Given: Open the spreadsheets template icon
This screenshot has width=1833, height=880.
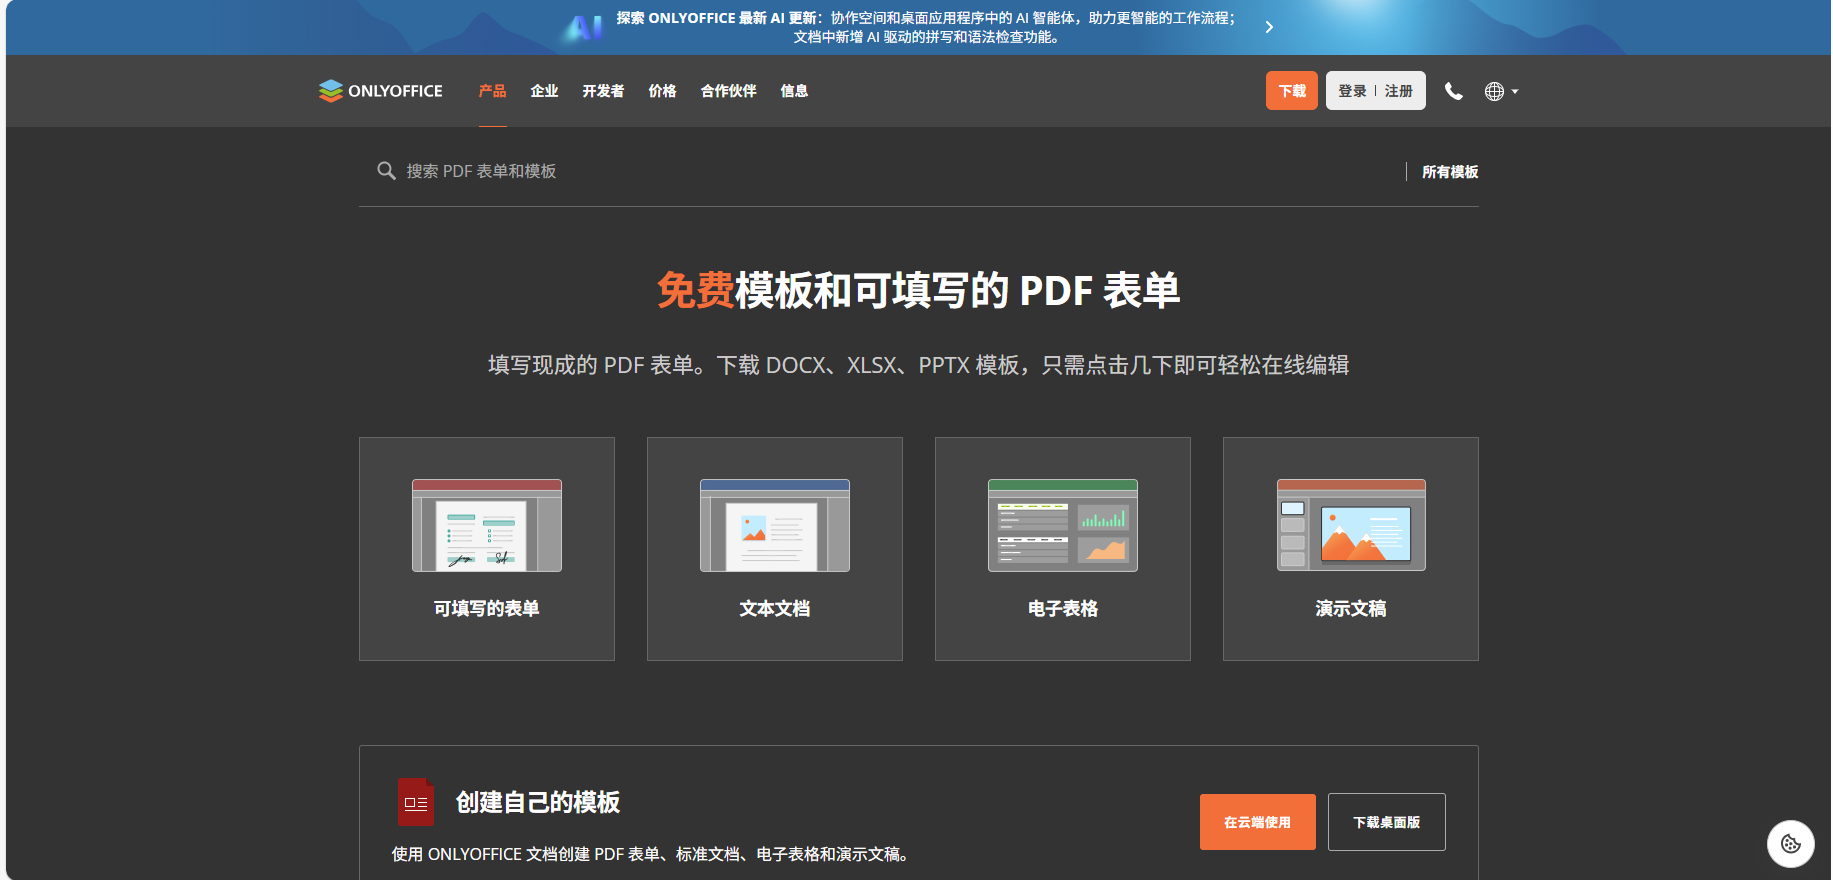Looking at the screenshot, I should [1062, 526].
